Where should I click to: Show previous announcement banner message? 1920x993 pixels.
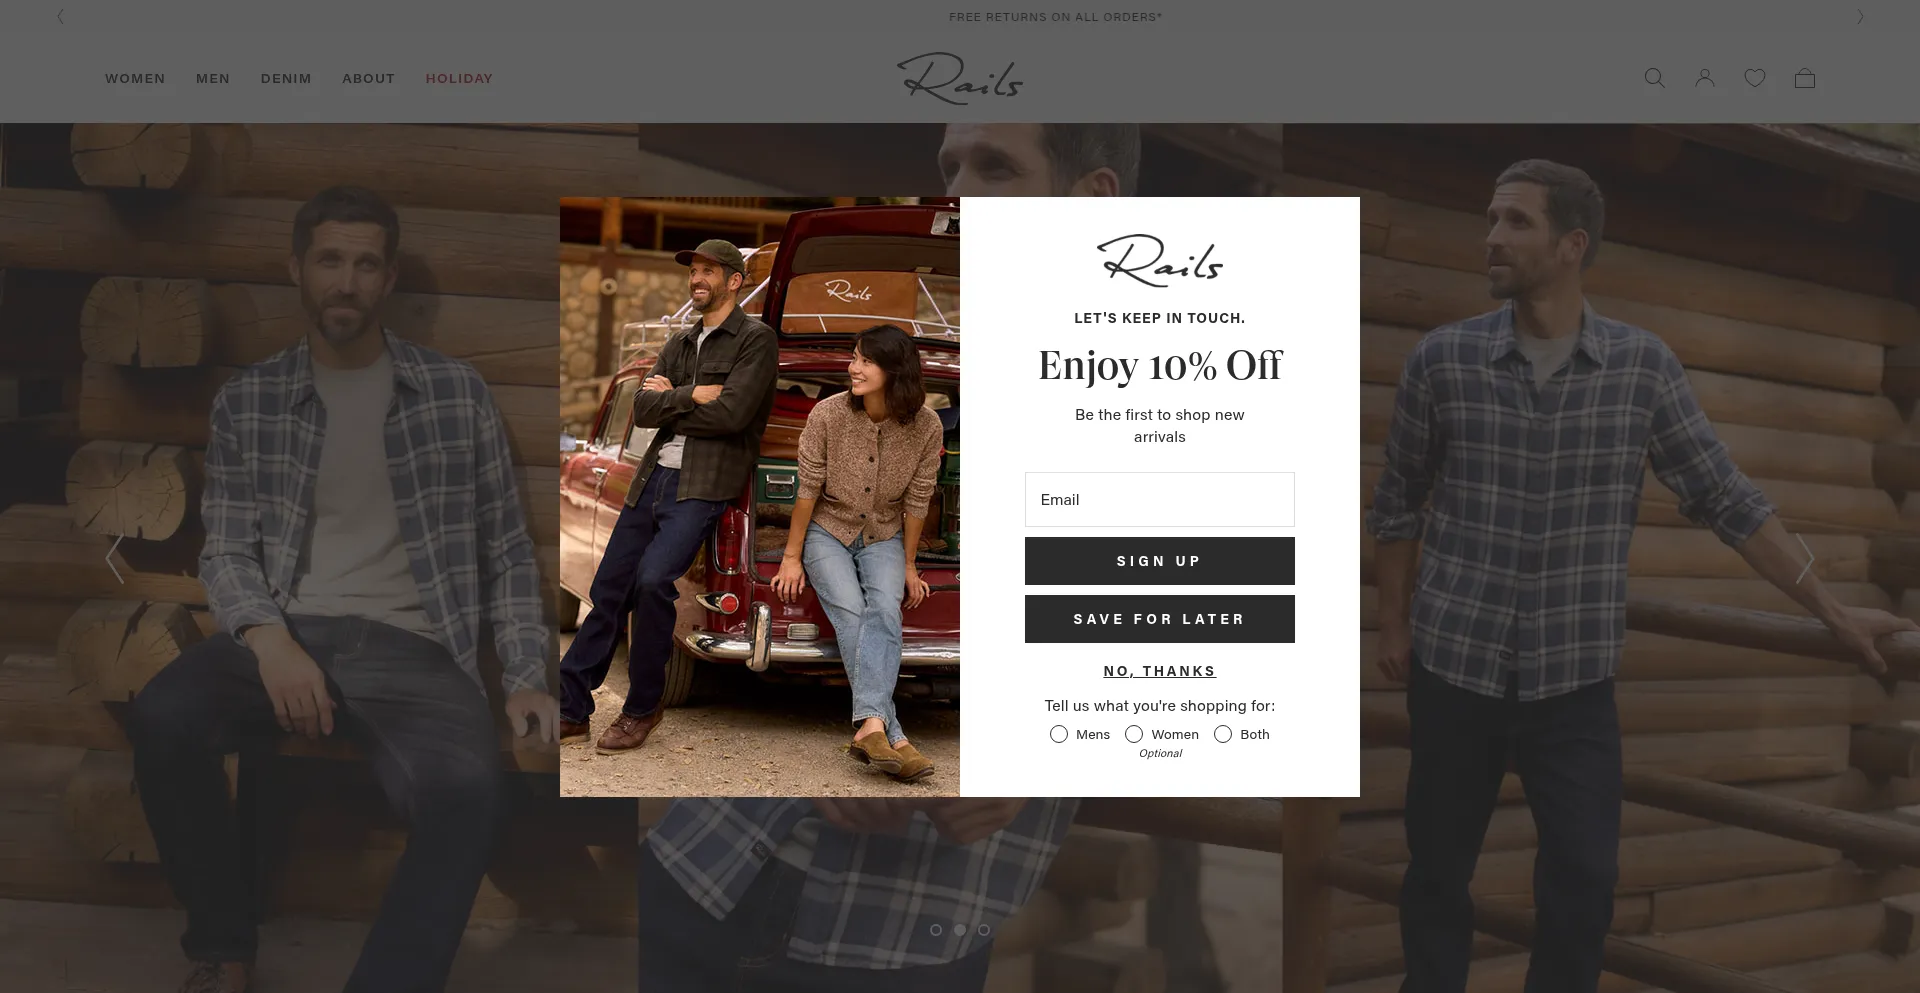[x=61, y=17]
